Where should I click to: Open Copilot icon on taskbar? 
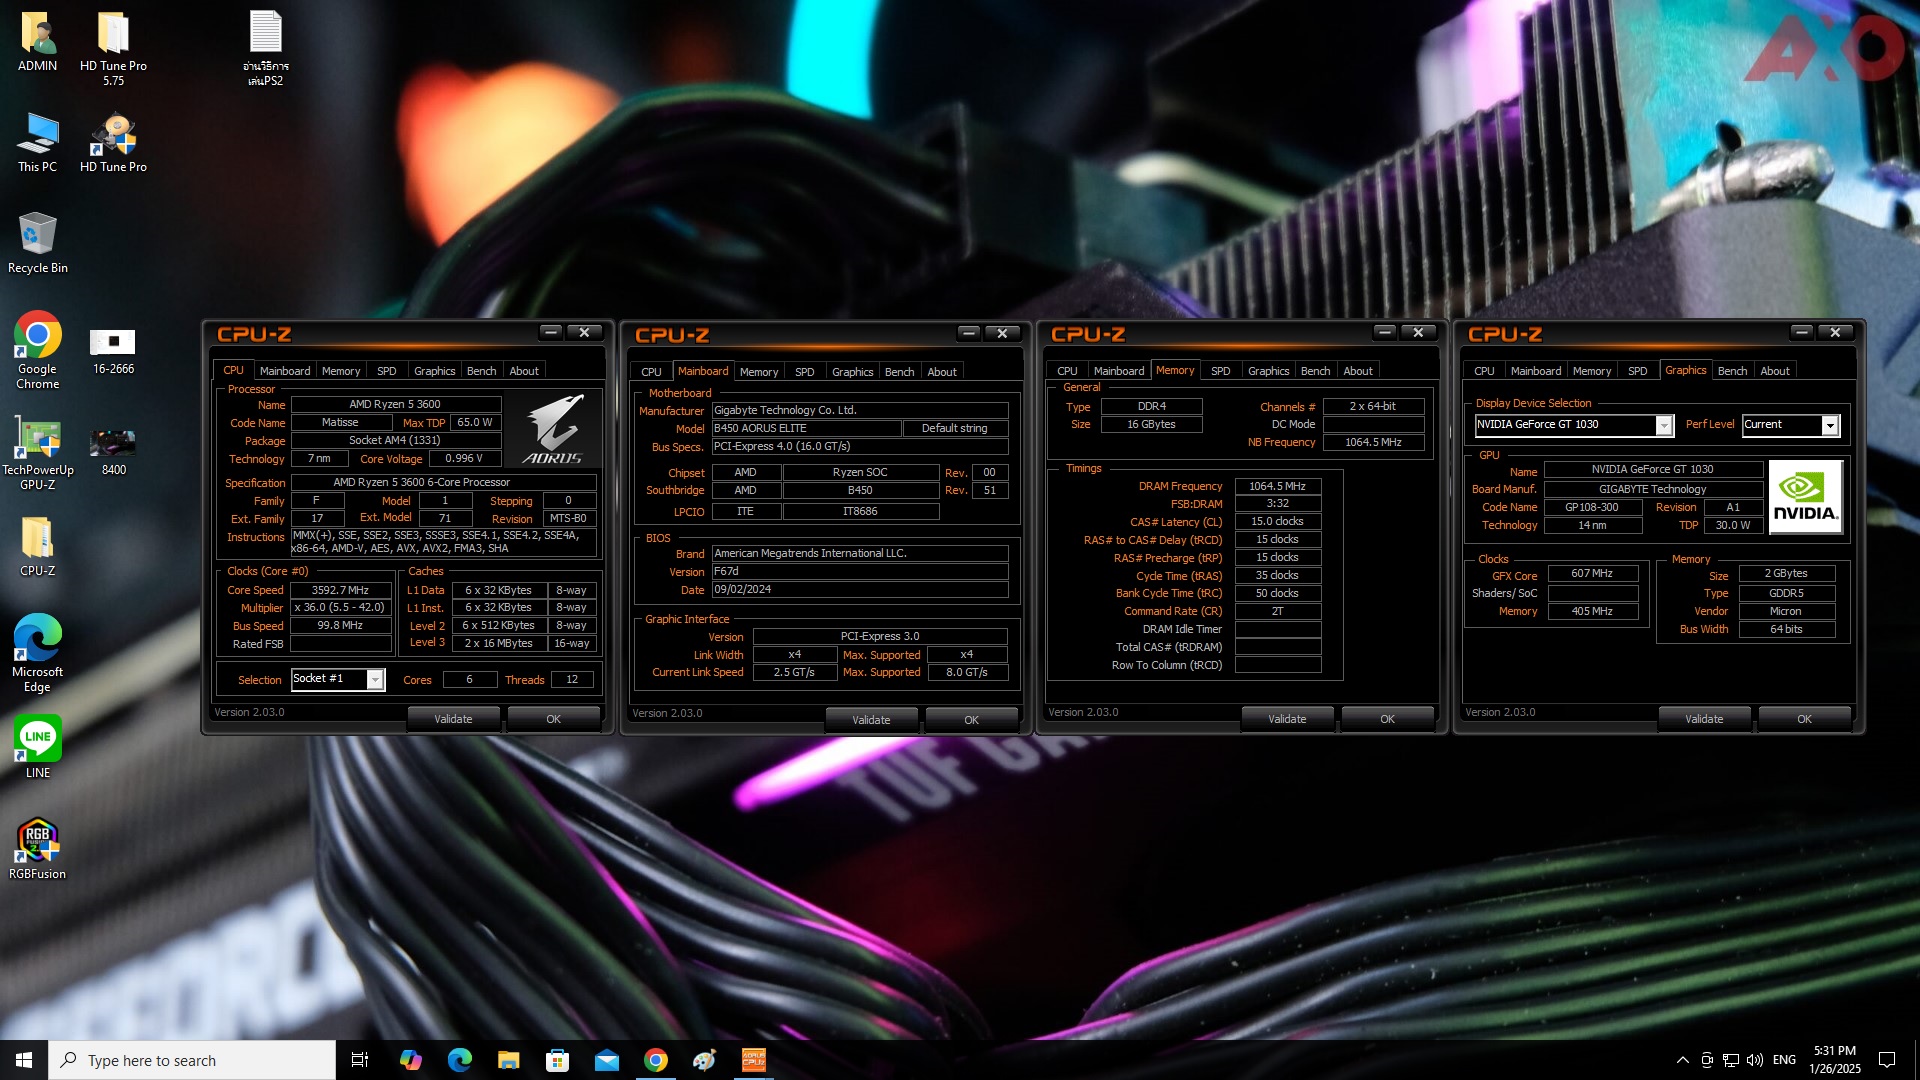(410, 1060)
